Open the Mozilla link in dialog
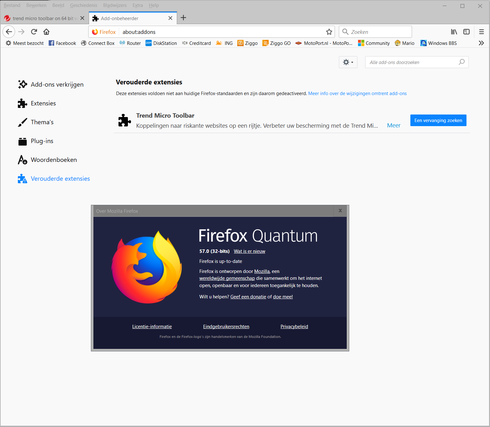The width and height of the screenshot is (490, 427). [x=262, y=271]
